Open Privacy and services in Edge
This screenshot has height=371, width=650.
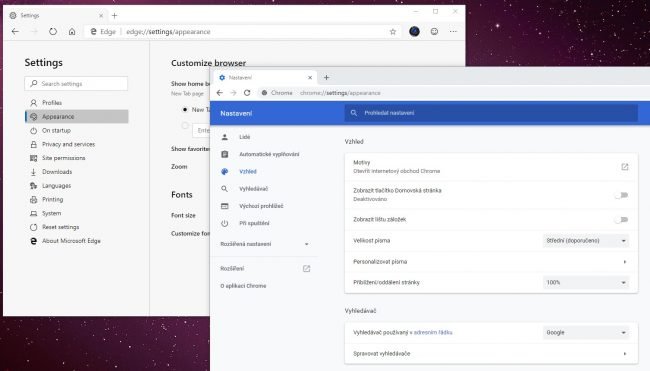[x=77, y=144]
